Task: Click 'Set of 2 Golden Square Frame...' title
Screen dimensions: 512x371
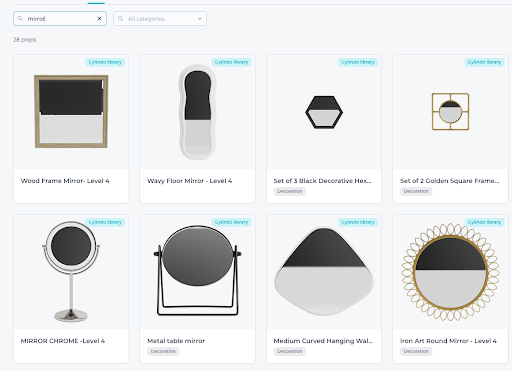Action: [450, 181]
